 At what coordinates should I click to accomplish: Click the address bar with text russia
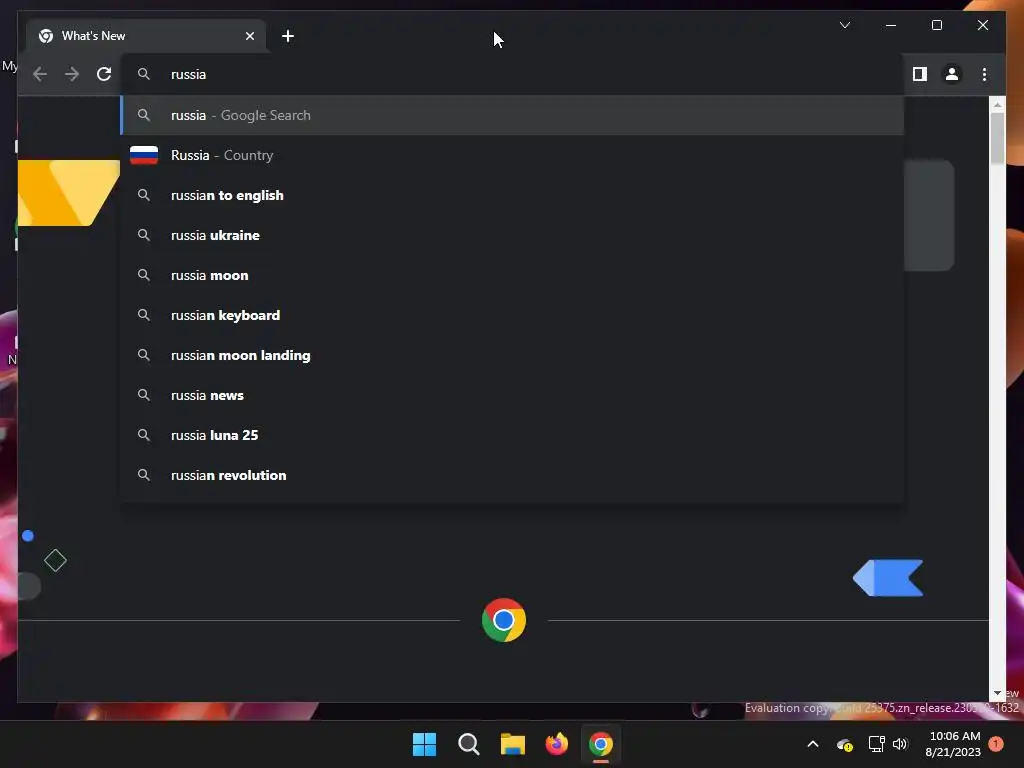(x=513, y=74)
